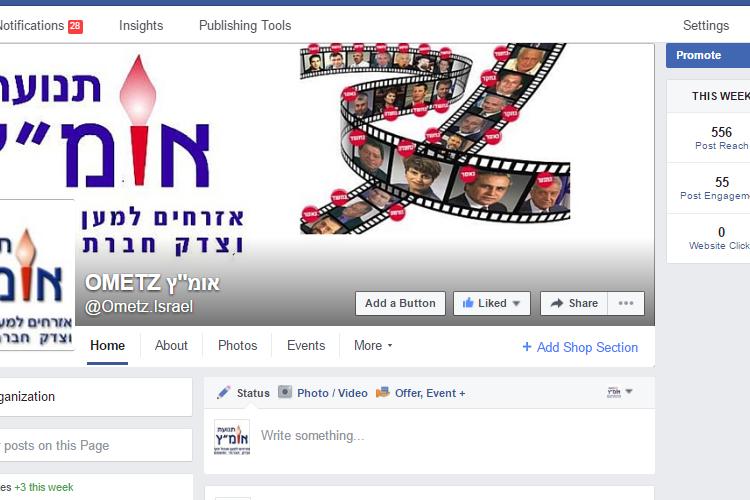Image resolution: width=750 pixels, height=500 pixels.
Task: Click the plus Add Shop Section link
Action: click(x=580, y=347)
